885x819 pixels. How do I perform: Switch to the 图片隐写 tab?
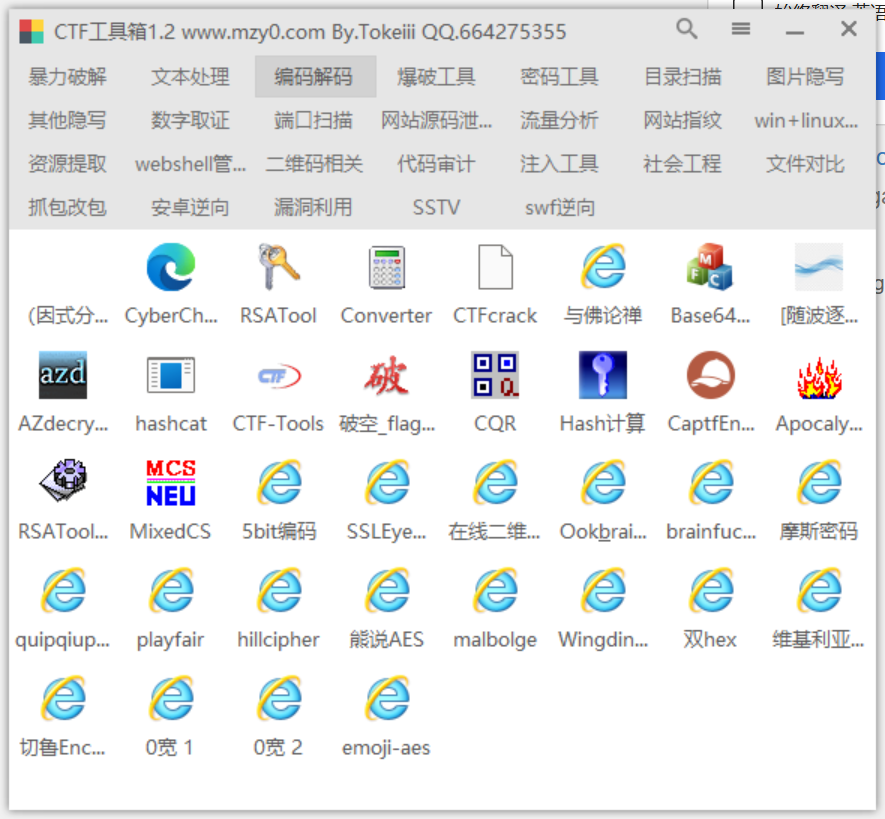click(x=805, y=77)
